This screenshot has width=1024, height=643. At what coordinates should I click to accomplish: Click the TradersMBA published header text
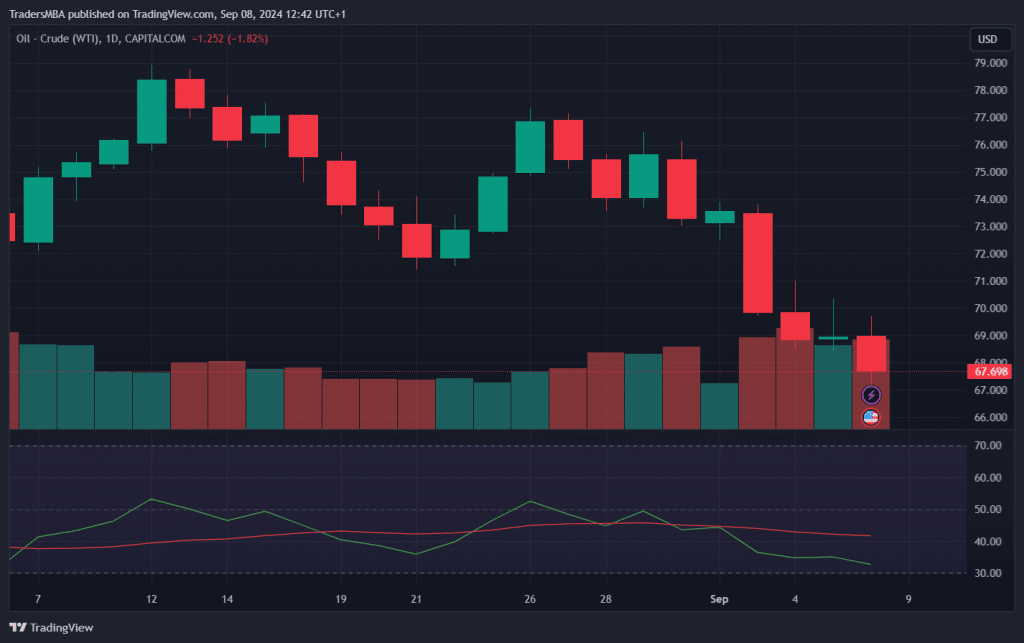coord(178,14)
